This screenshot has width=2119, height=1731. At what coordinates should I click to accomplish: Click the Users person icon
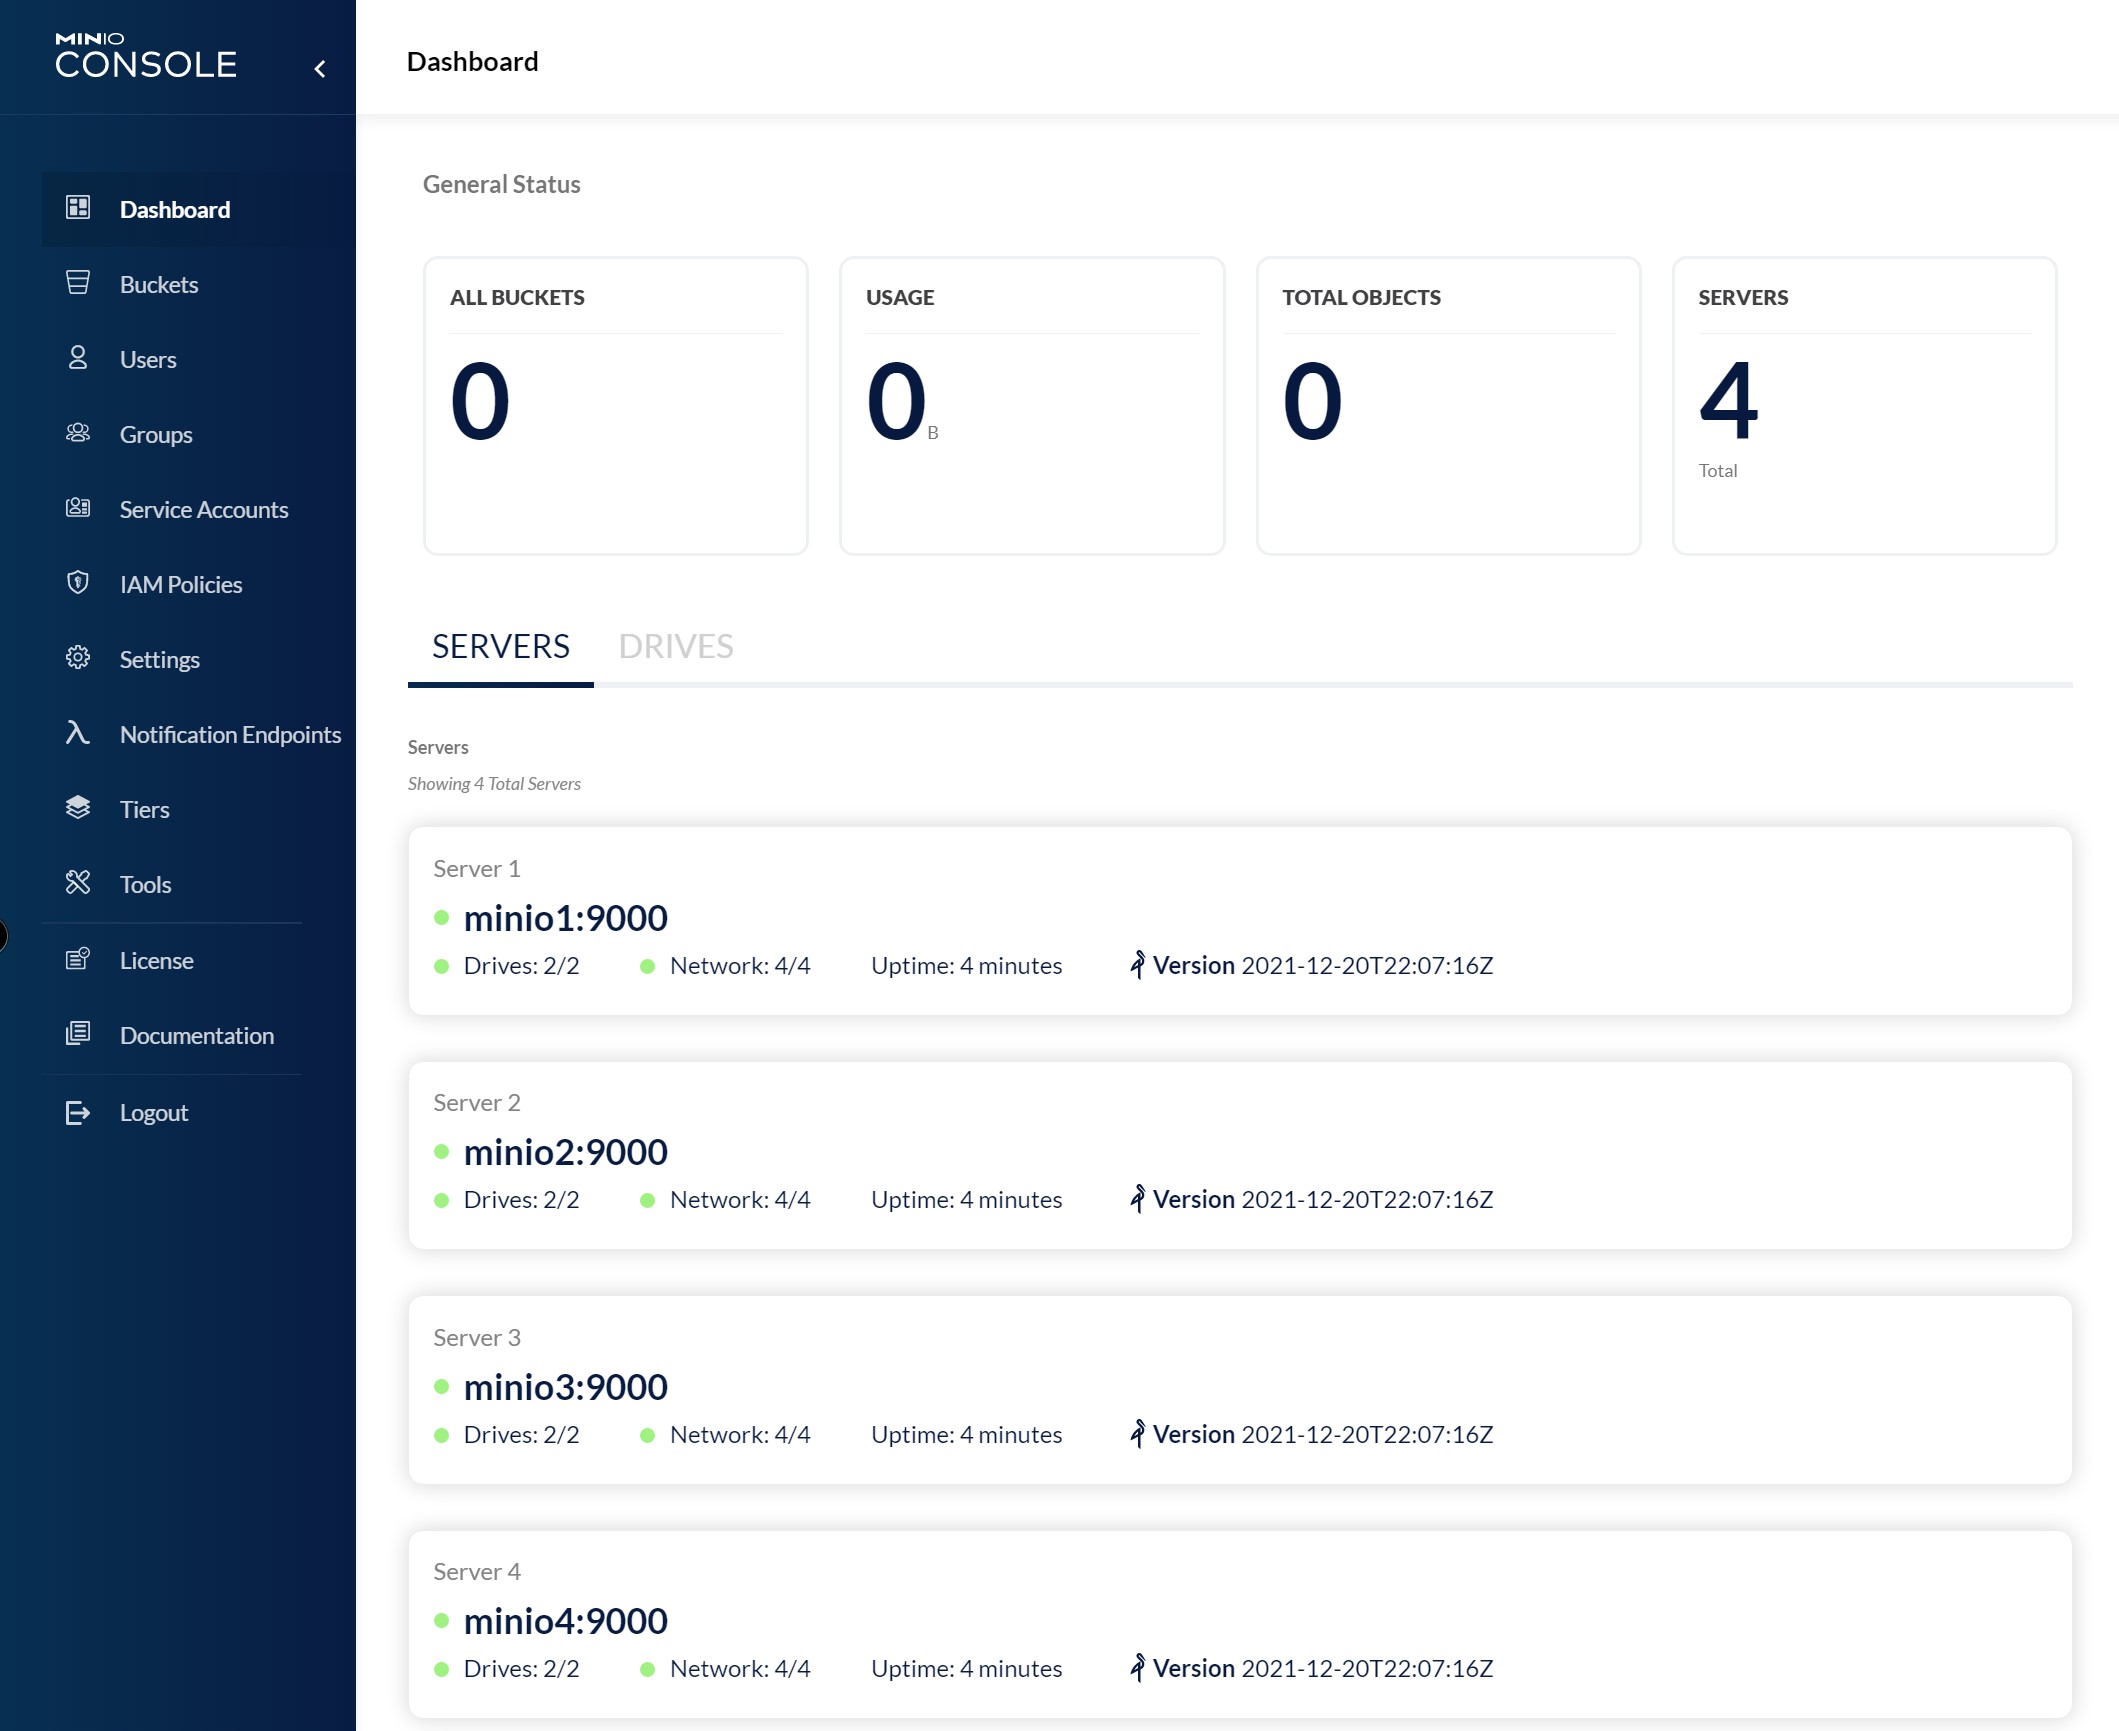78,358
